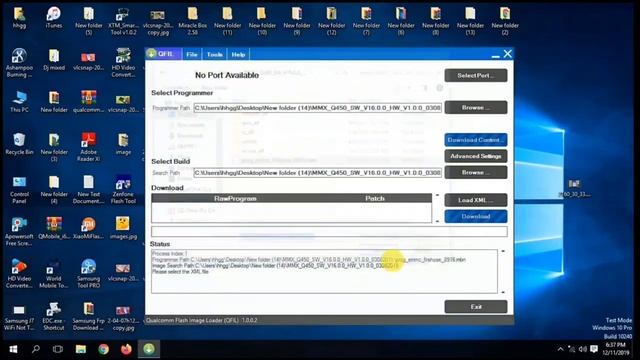Click the blue Download button

(476, 216)
